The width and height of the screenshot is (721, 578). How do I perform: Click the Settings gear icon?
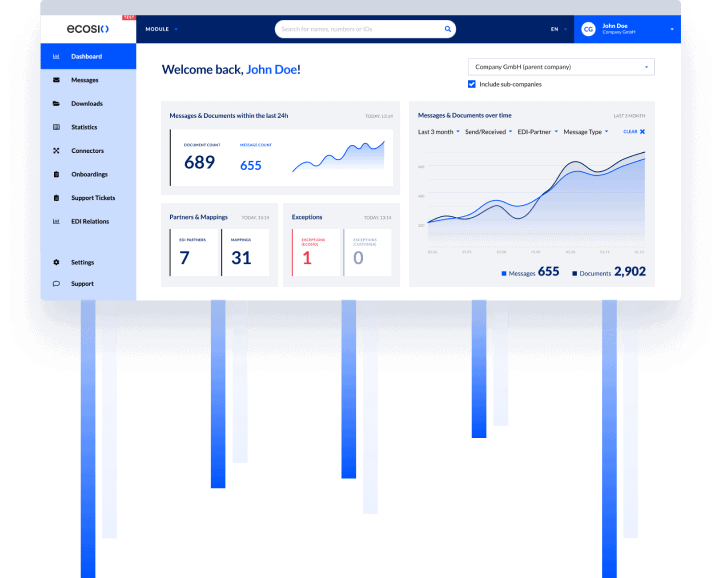point(56,262)
